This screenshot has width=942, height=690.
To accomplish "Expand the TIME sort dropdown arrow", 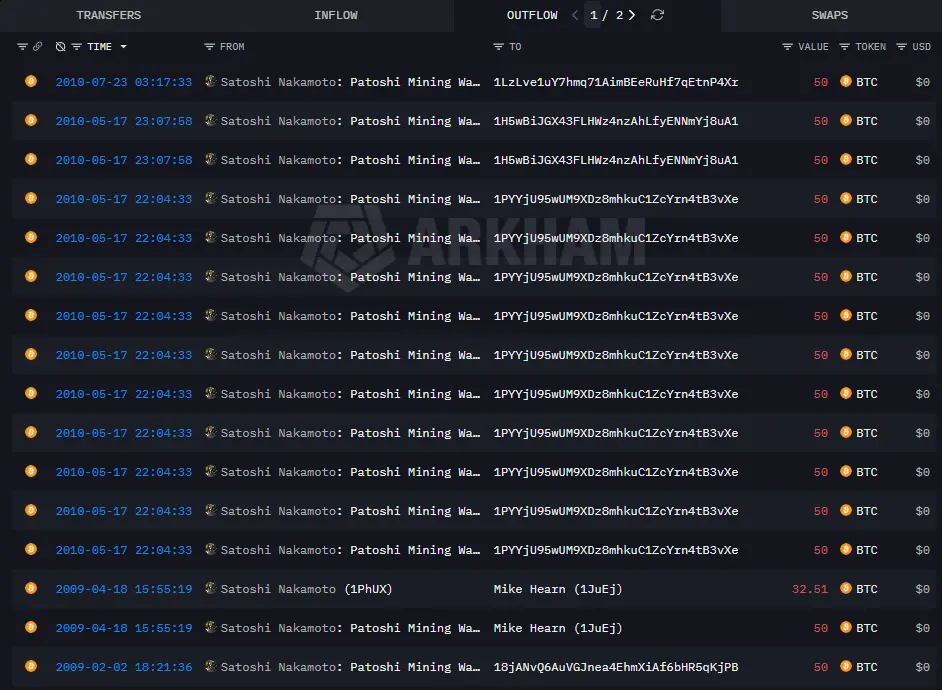I will (x=123, y=46).
